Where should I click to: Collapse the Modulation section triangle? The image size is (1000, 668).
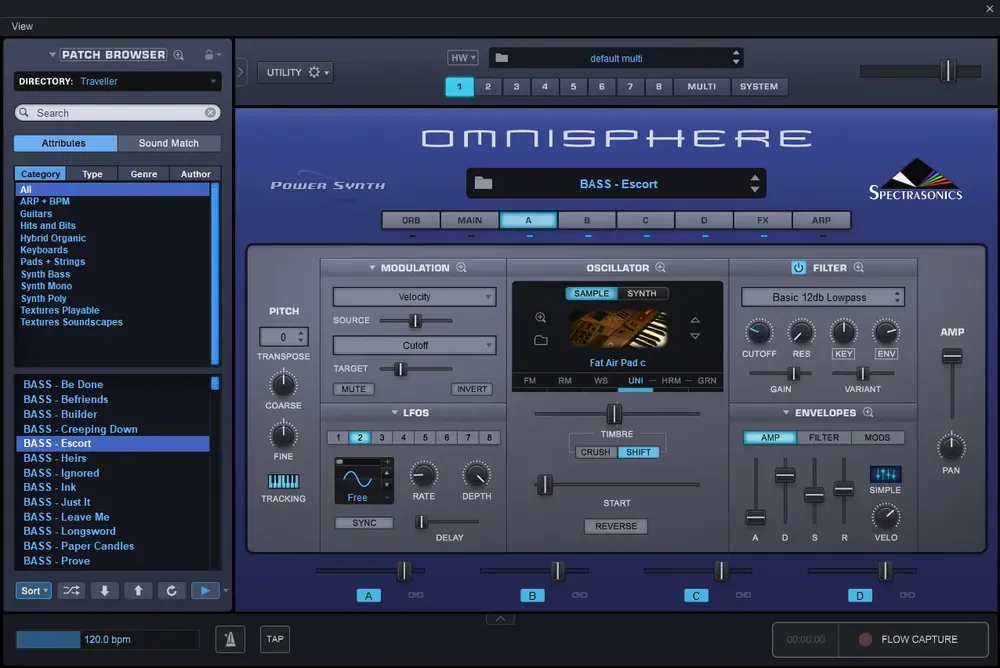click(372, 268)
